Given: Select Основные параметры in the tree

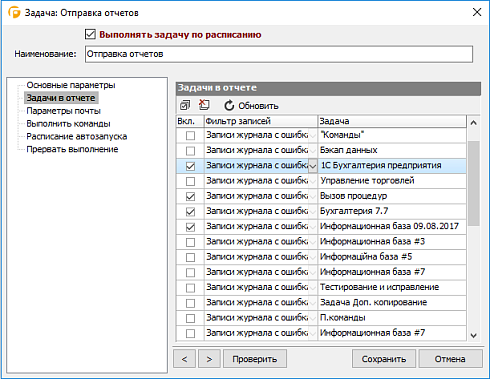Looking at the screenshot, I should [71, 85].
